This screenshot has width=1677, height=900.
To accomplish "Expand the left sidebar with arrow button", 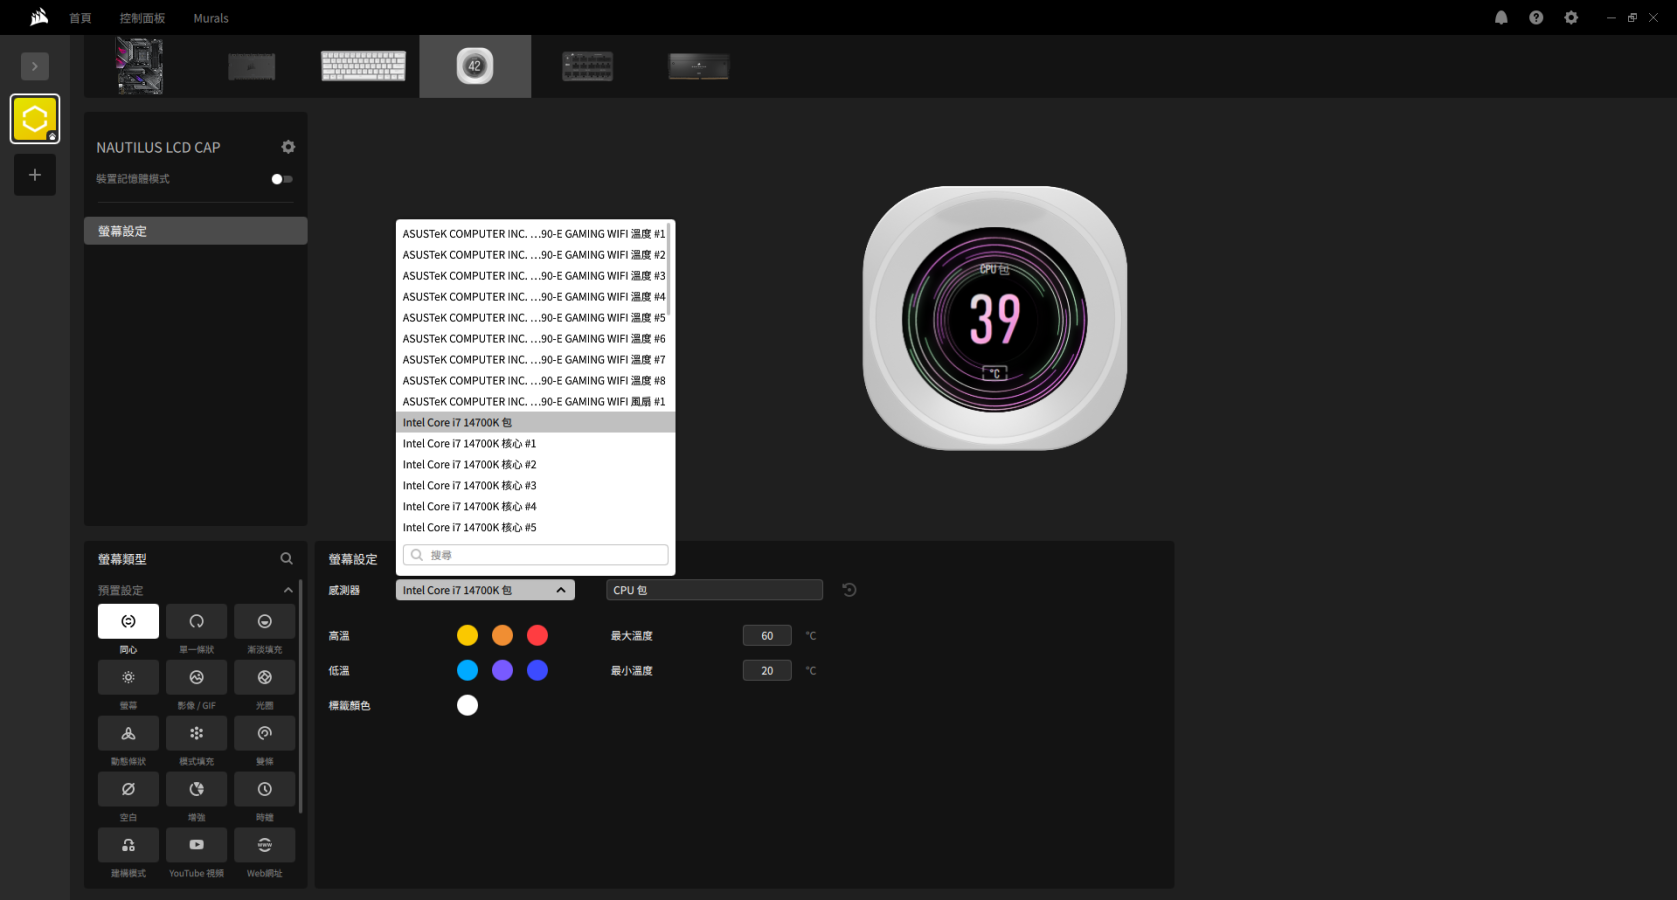I will pos(35,66).
